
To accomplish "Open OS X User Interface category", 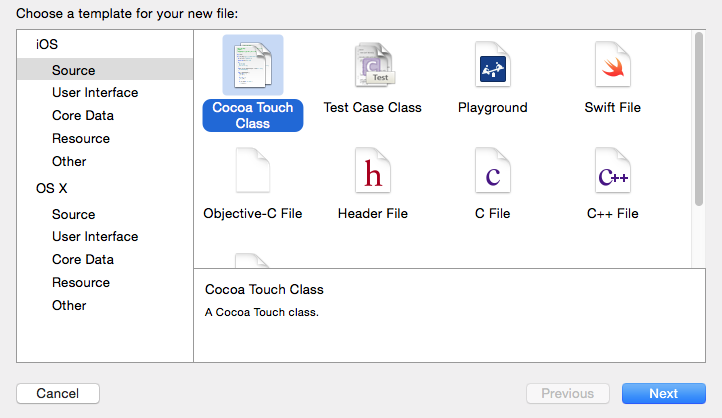I will click(x=95, y=237).
